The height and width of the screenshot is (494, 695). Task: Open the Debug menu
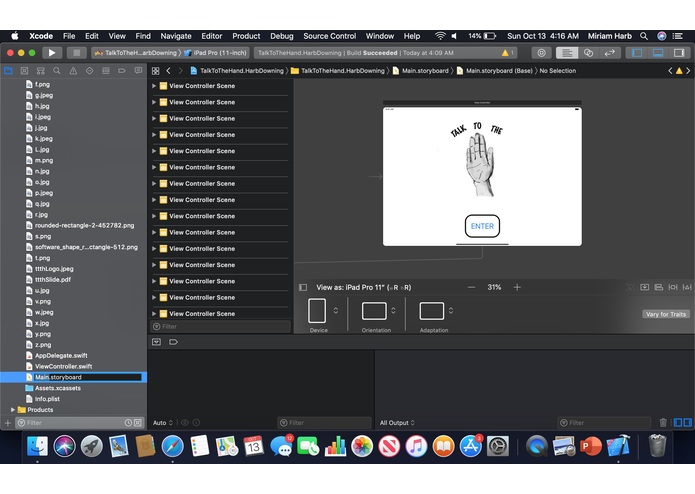tap(281, 36)
